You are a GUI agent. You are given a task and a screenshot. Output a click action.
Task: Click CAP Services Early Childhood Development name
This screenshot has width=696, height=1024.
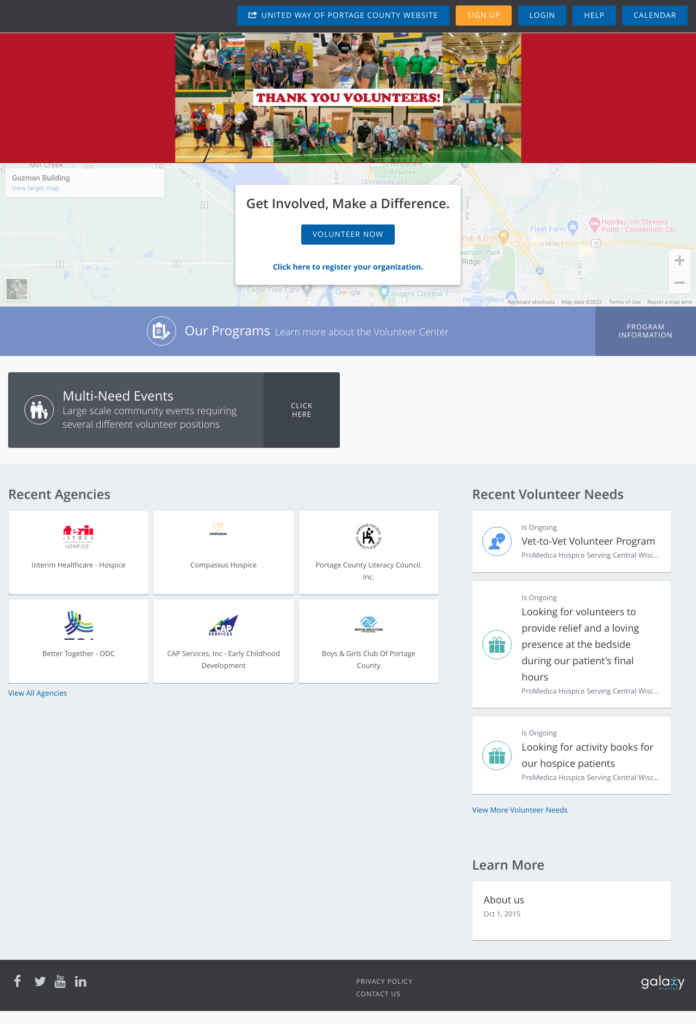click(223, 660)
